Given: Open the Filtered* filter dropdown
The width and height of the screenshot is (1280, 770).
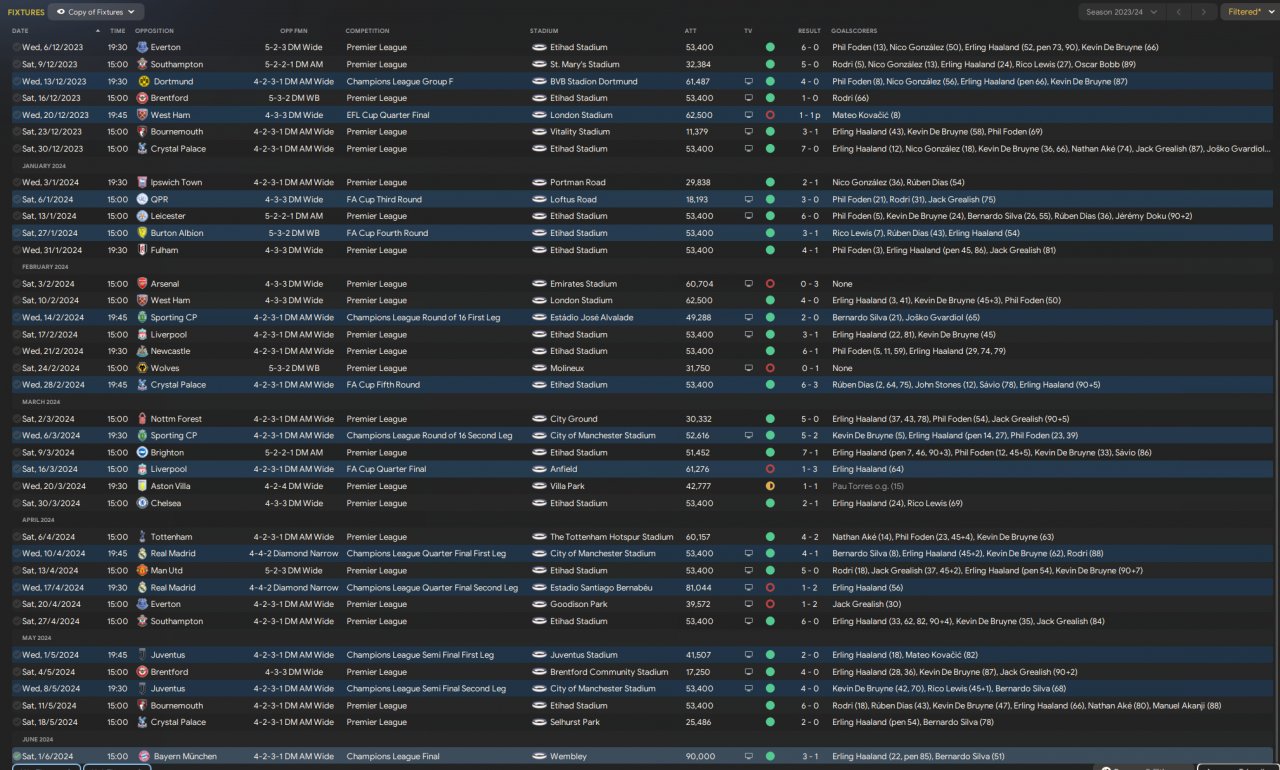Looking at the screenshot, I should point(1249,12).
